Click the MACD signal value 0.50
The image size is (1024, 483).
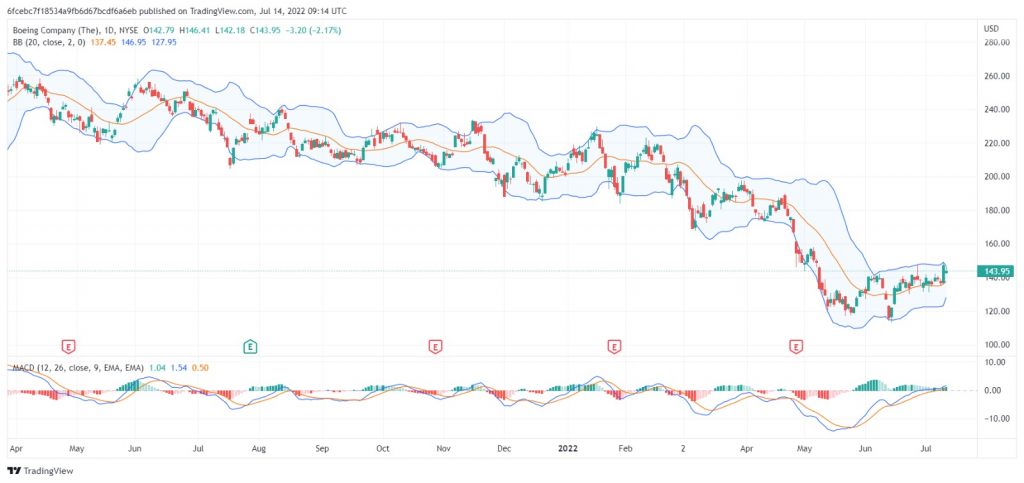tap(200, 368)
